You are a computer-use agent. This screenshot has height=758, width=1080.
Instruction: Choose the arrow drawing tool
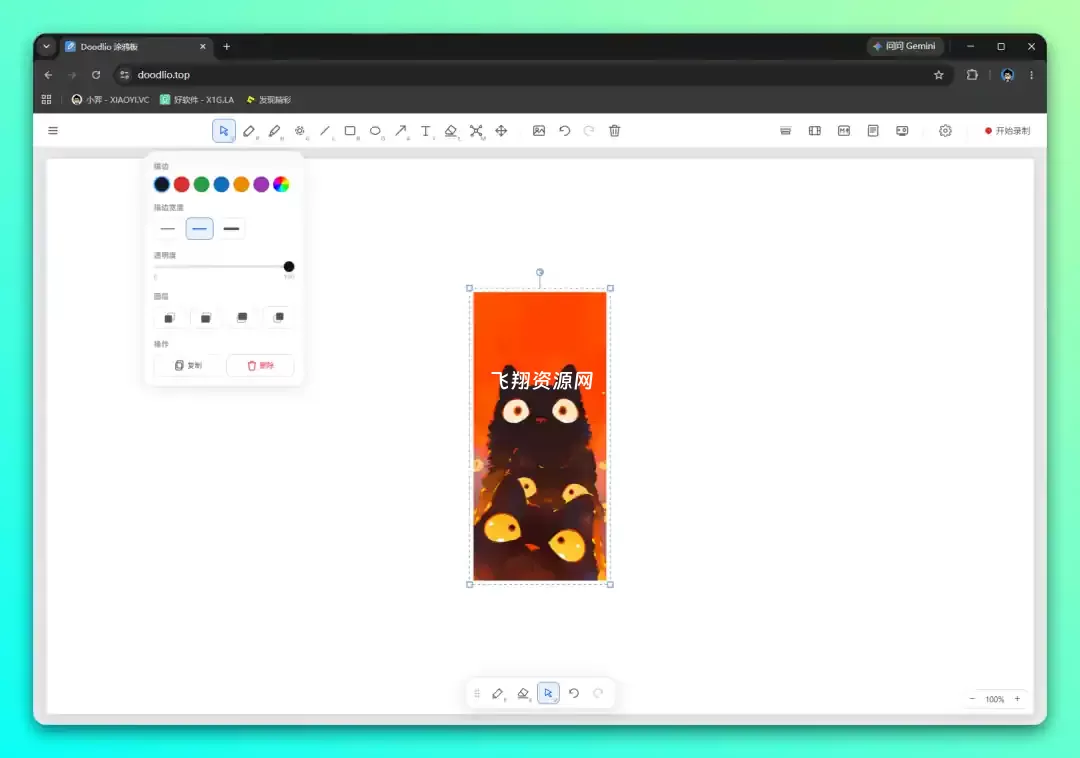click(401, 131)
